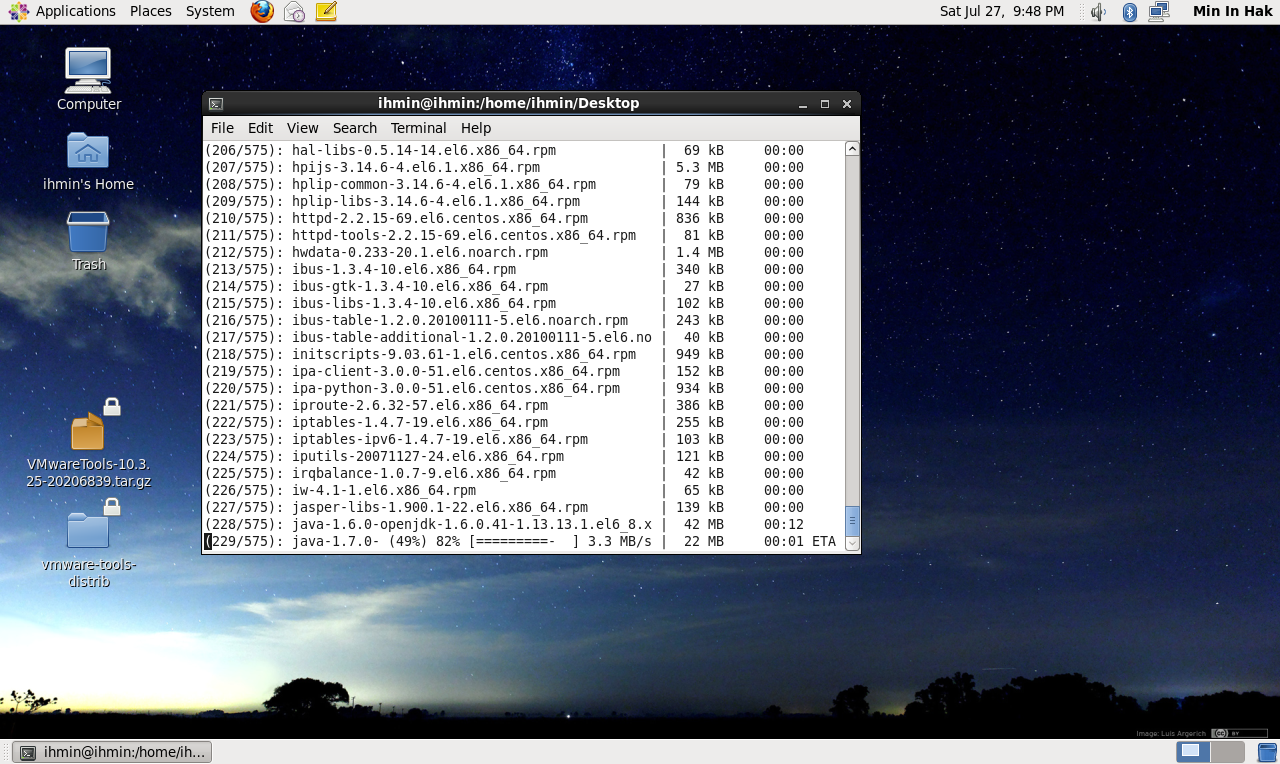
Task: Click the terminal scrollbar thumb
Action: 852,520
